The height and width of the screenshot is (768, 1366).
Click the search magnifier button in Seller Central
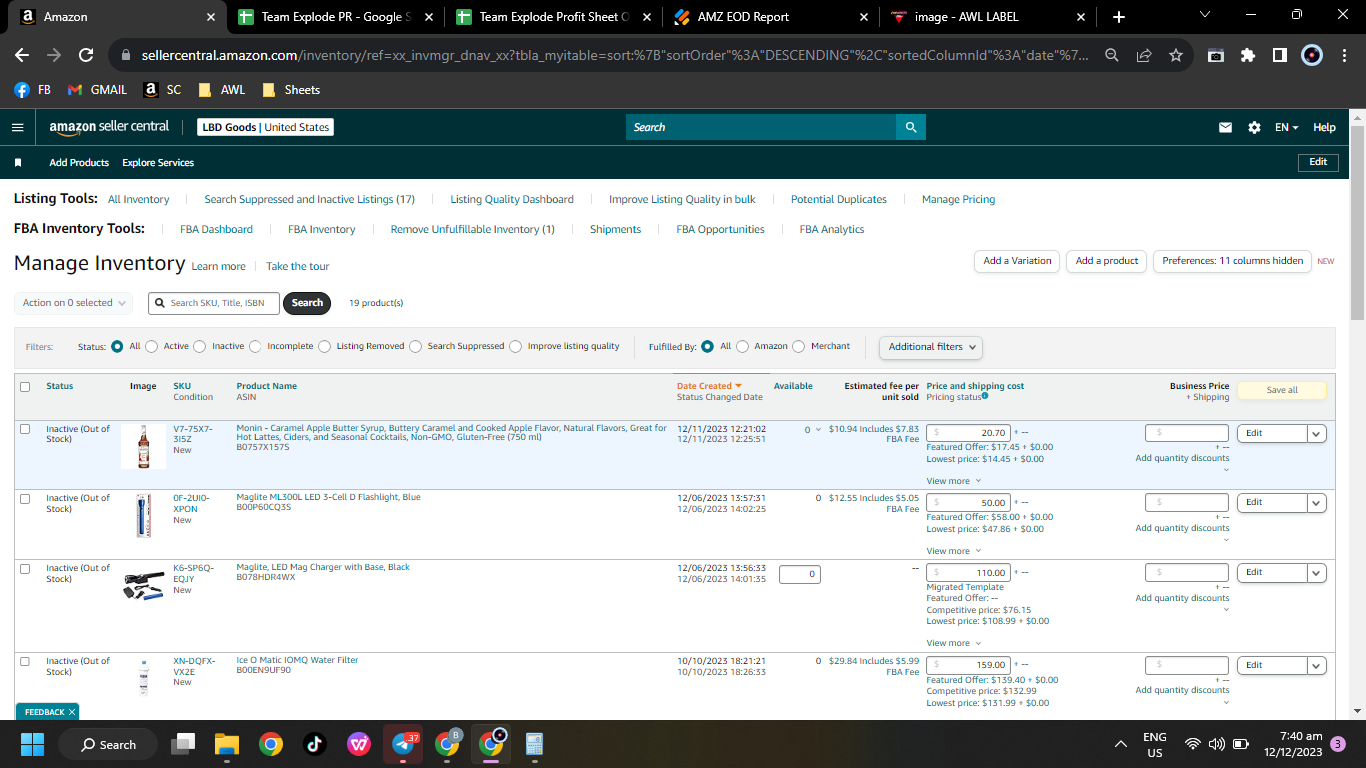[x=911, y=127]
